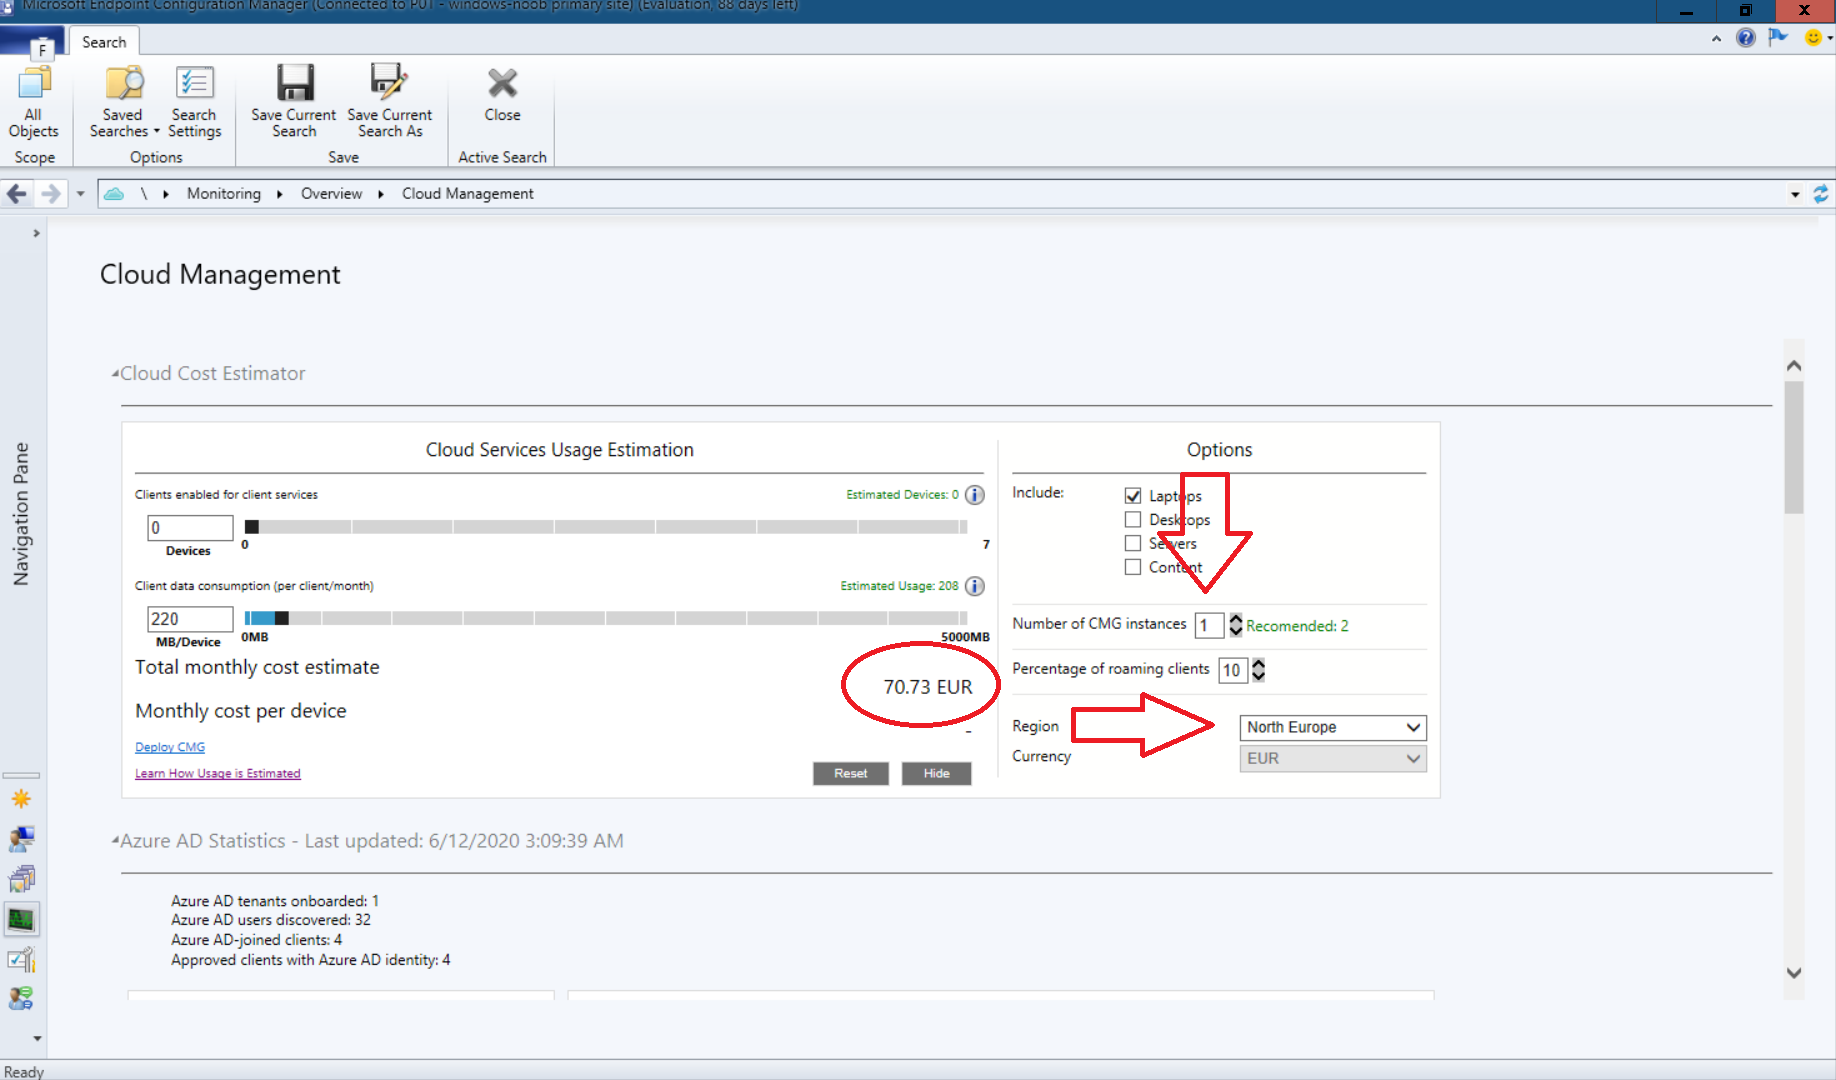Select 'Recomended: 2' text
The height and width of the screenshot is (1080, 1836).
(1297, 626)
